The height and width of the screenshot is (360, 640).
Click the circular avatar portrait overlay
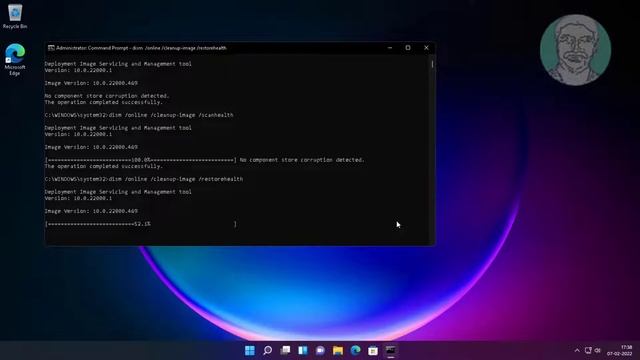pos(576,50)
